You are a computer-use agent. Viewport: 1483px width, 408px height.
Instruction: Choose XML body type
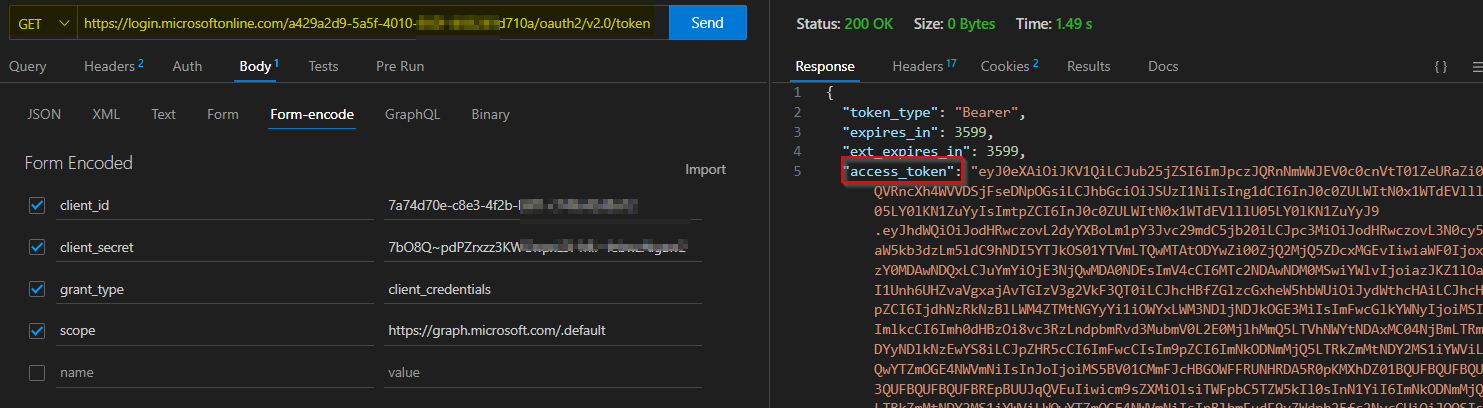click(x=107, y=114)
